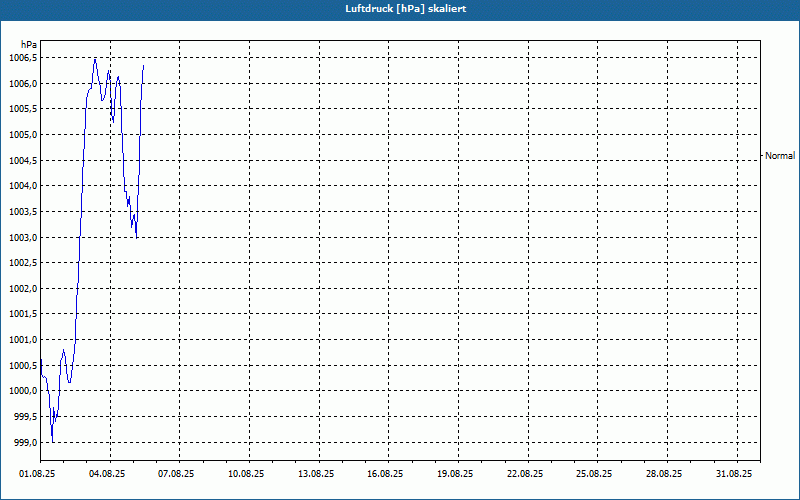Click the 1002,5 y-axis value
This screenshot has width=800, height=500.
click(x=23, y=263)
